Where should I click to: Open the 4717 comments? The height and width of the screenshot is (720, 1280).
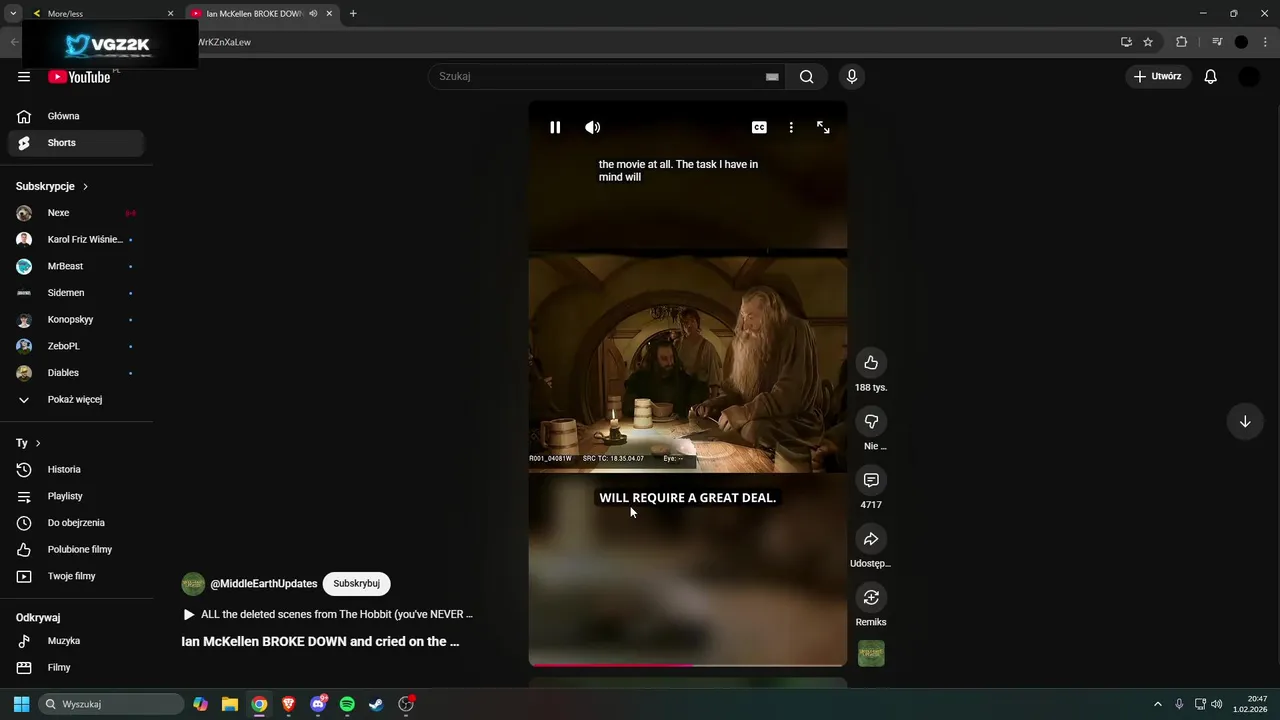871,481
